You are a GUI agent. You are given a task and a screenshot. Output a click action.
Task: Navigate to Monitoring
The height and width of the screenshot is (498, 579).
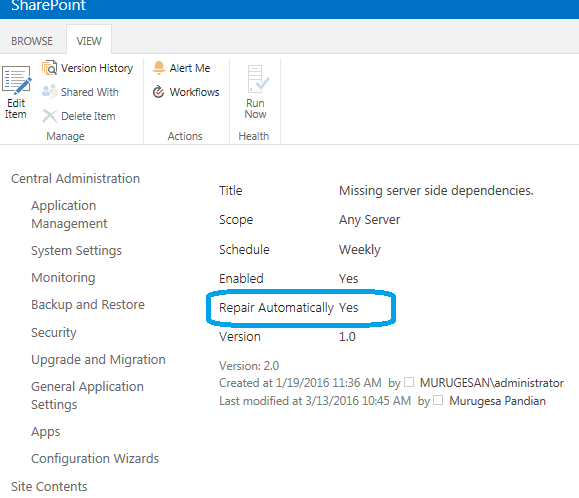[x=63, y=278]
